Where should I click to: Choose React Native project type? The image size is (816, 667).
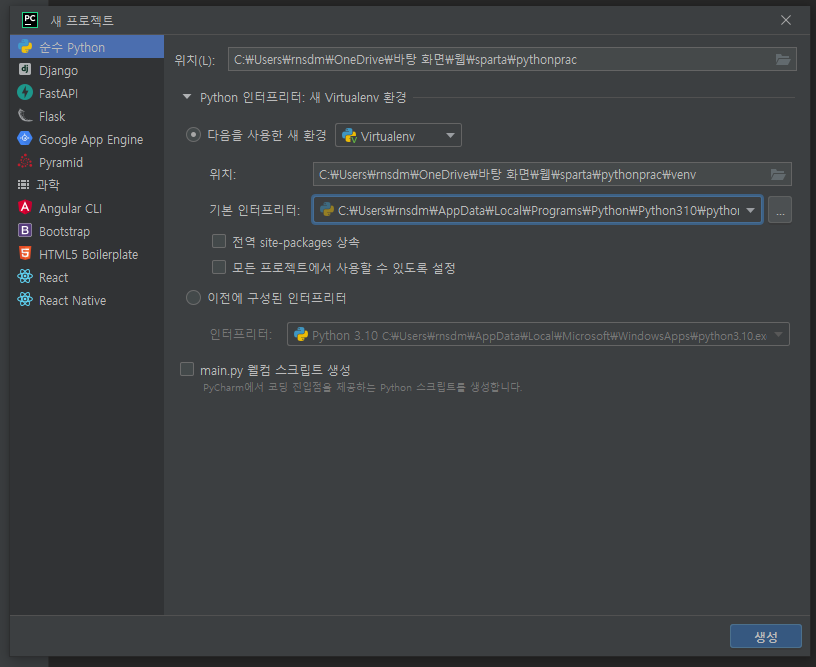[87, 300]
